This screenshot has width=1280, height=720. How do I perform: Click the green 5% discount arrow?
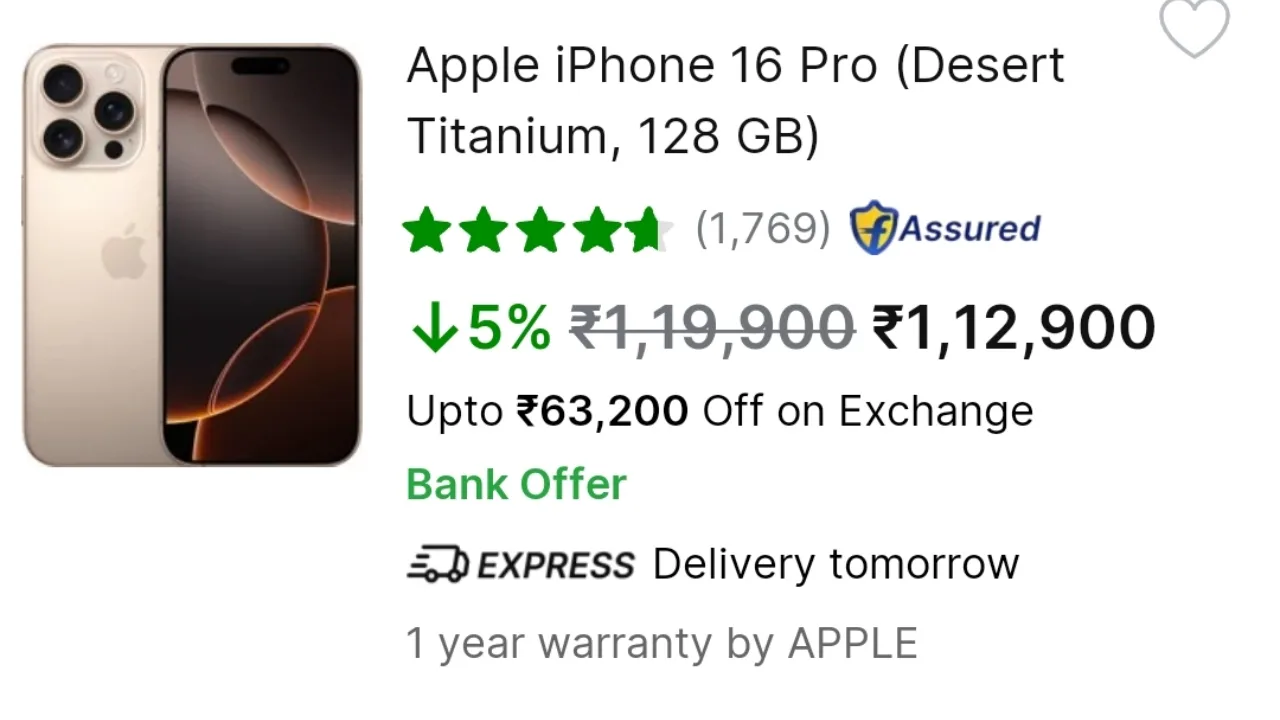(x=434, y=328)
